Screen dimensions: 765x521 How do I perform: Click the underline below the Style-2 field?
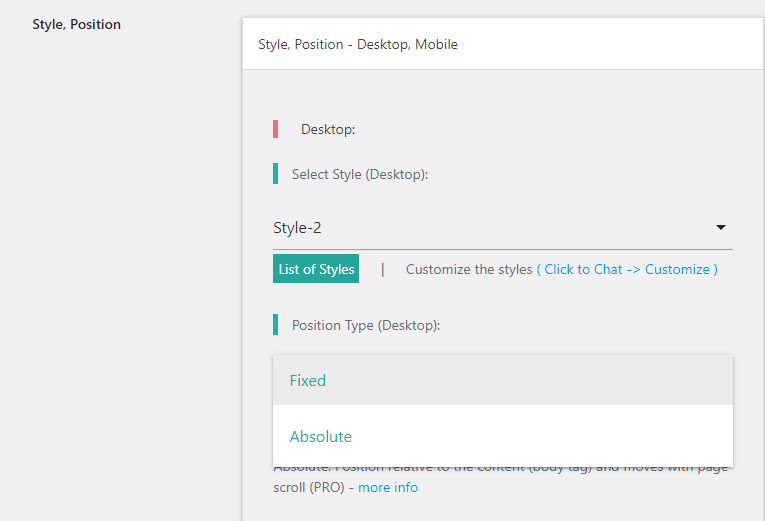(x=502, y=249)
